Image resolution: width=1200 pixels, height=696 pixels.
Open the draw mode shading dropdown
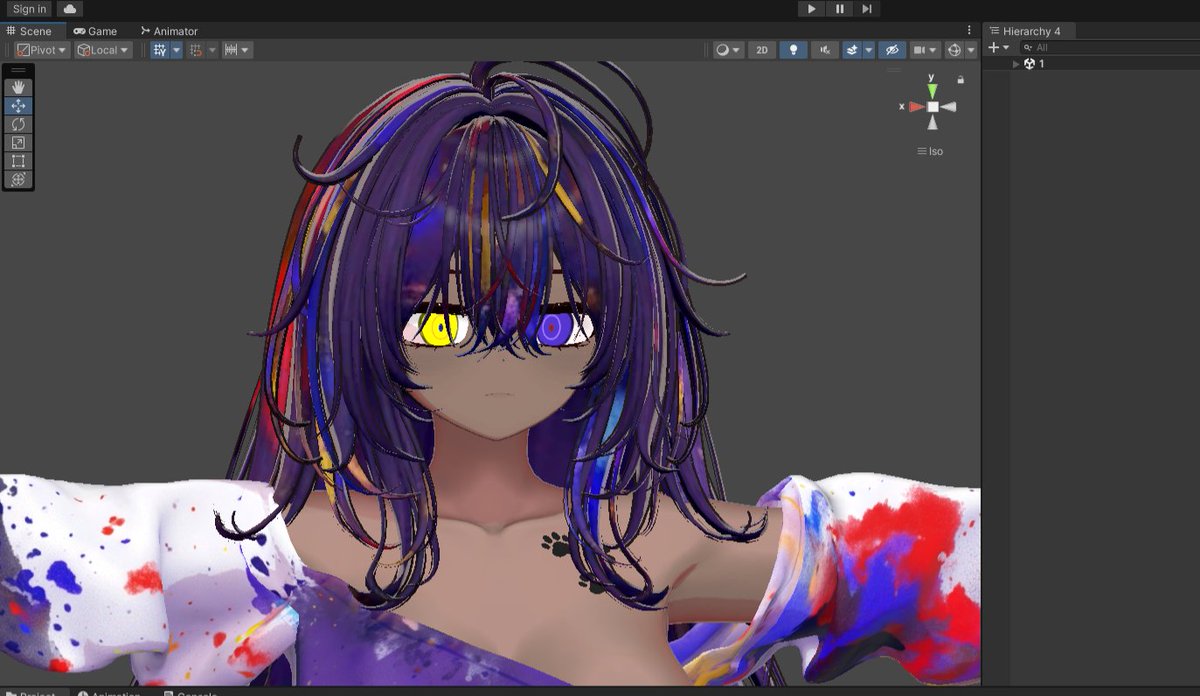point(728,50)
